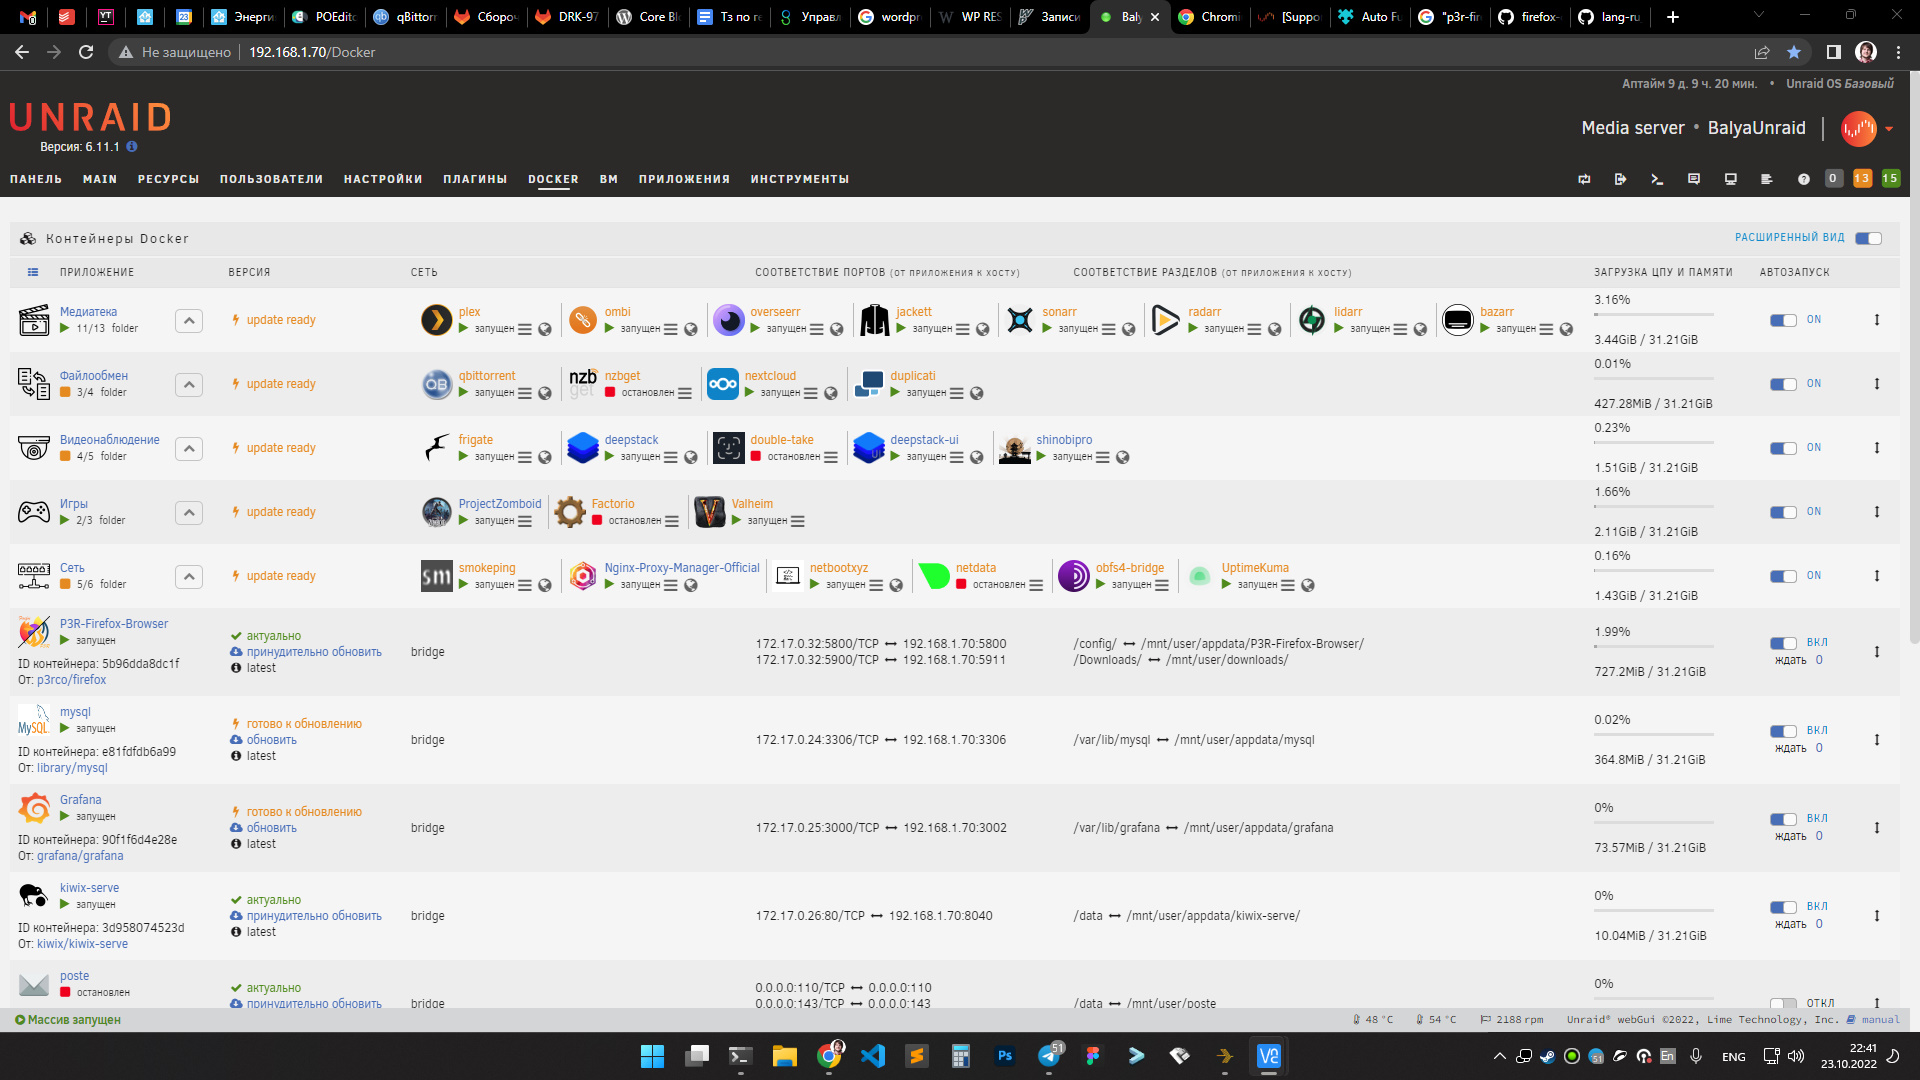Viewport: 1920px width, 1080px height.
Task: Click the Grafana container icon
Action: click(x=34, y=807)
